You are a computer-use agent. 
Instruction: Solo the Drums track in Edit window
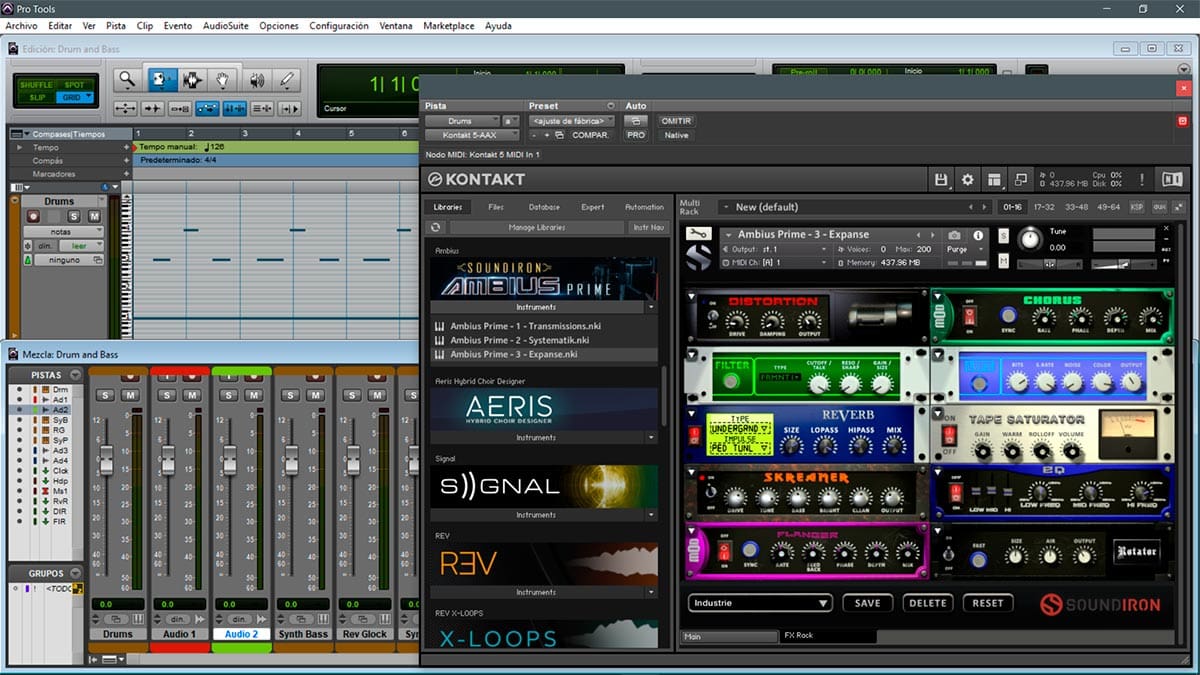click(x=74, y=216)
